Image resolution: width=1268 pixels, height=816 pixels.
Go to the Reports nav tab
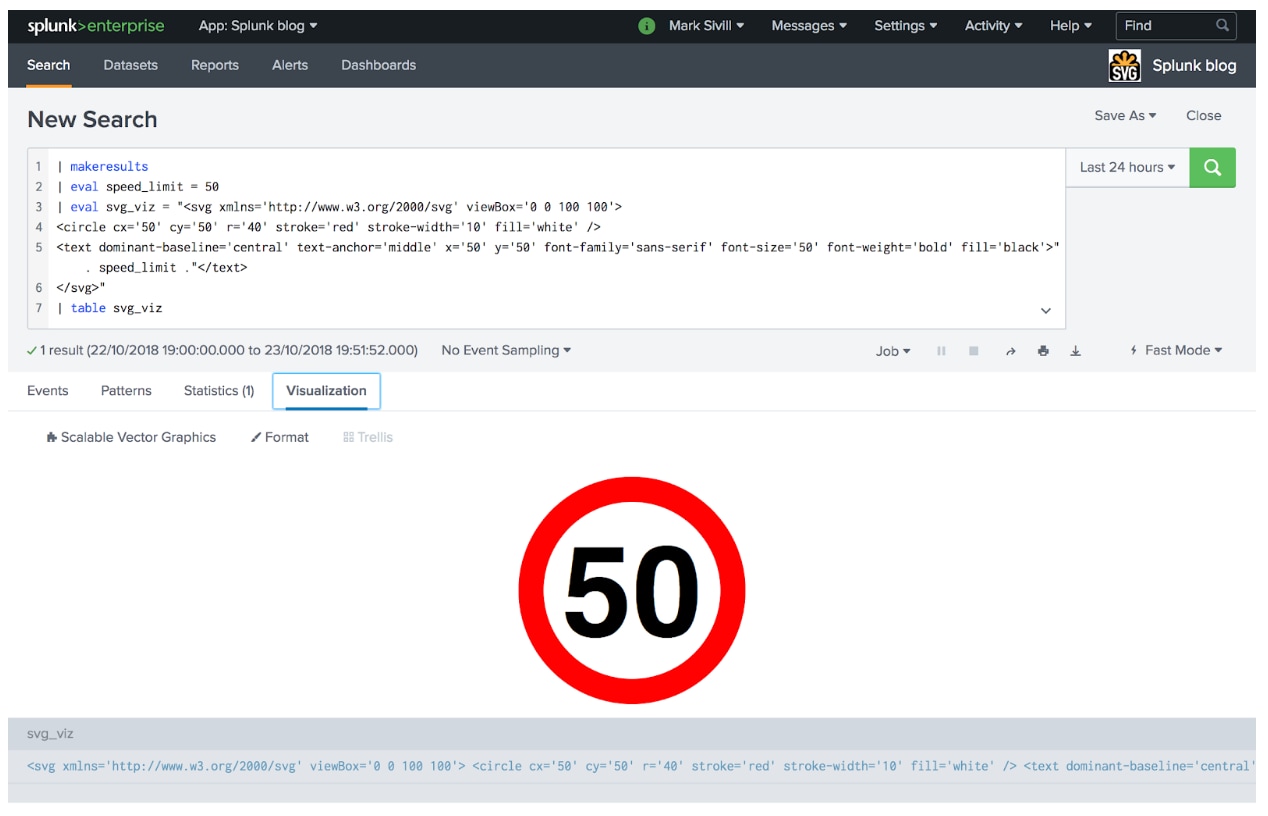(215, 65)
